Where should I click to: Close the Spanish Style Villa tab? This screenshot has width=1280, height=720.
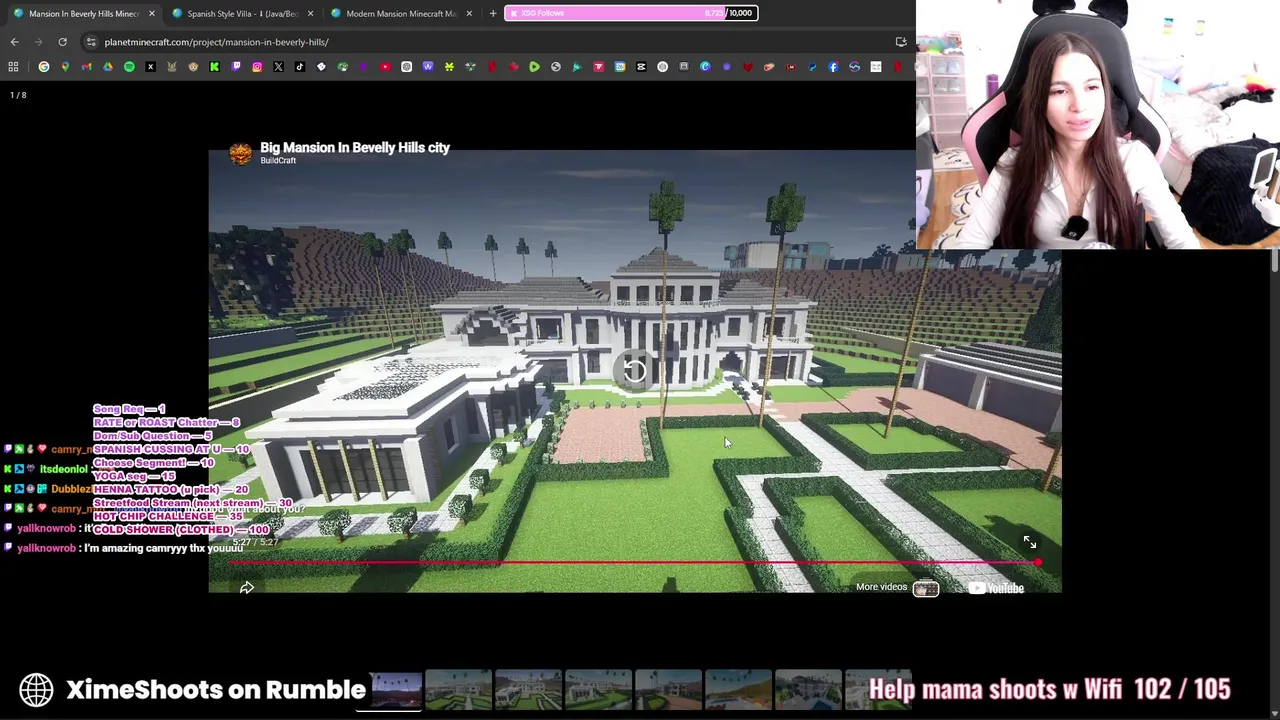310,13
